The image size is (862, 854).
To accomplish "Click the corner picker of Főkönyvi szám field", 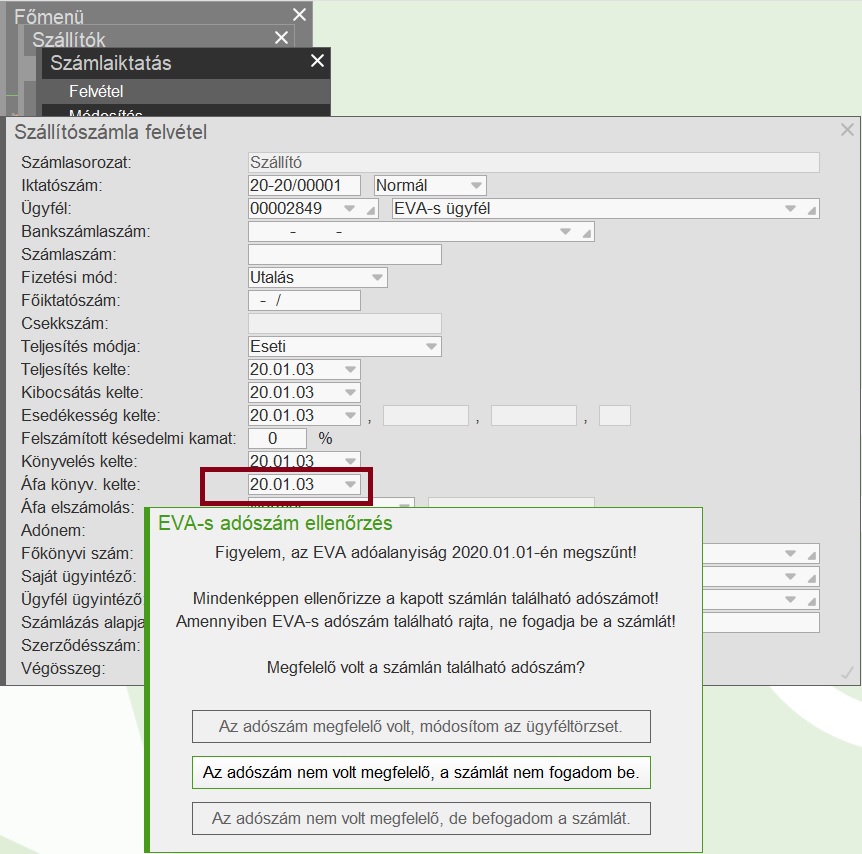I will [x=811, y=555].
